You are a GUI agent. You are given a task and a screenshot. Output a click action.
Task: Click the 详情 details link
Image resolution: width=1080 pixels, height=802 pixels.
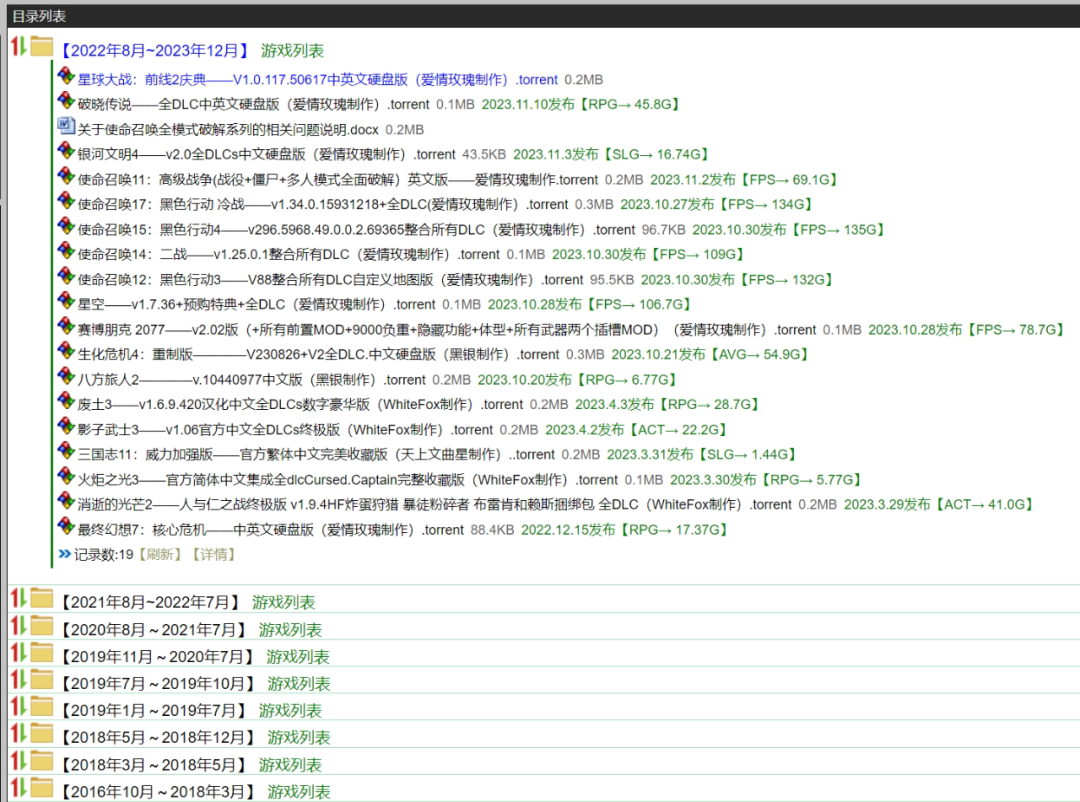click(x=212, y=554)
